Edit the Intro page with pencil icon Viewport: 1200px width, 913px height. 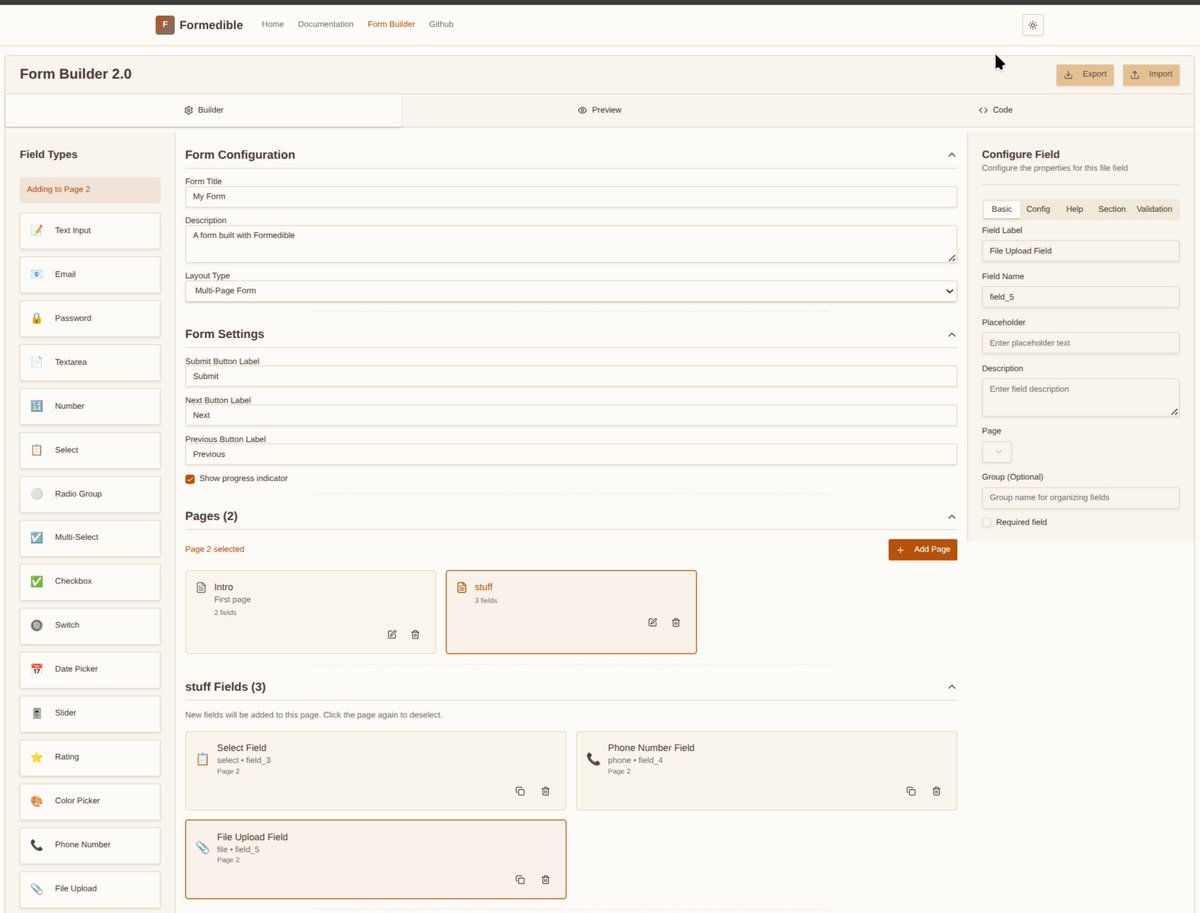(x=392, y=634)
